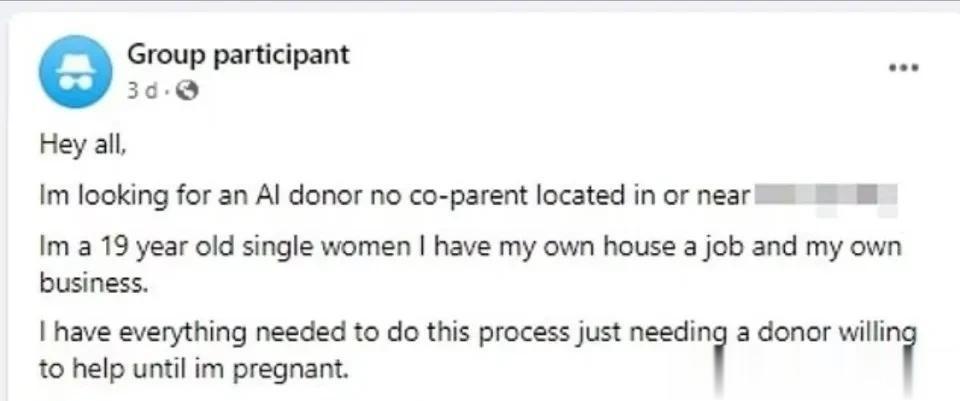Click the word "co-parent" in the post

[x=458, y=197]
